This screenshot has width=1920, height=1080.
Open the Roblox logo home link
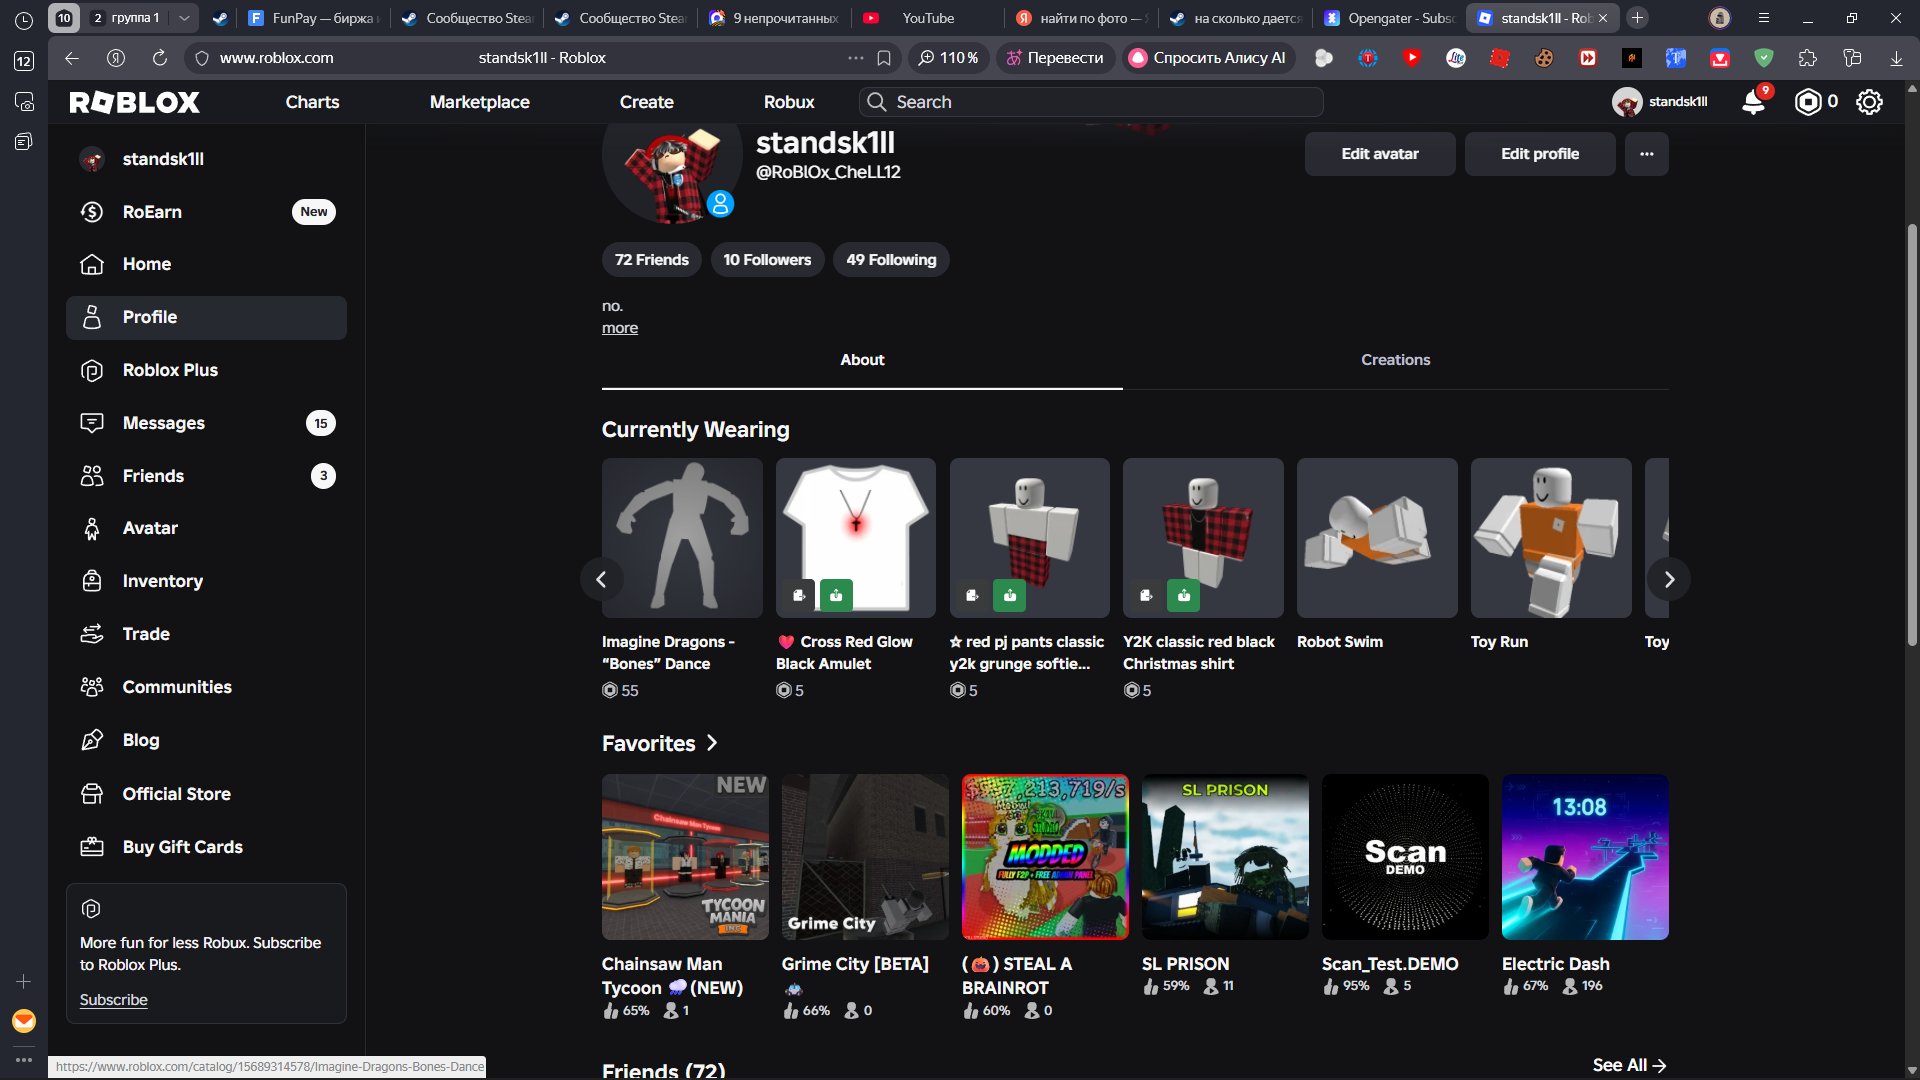(135, 102)
